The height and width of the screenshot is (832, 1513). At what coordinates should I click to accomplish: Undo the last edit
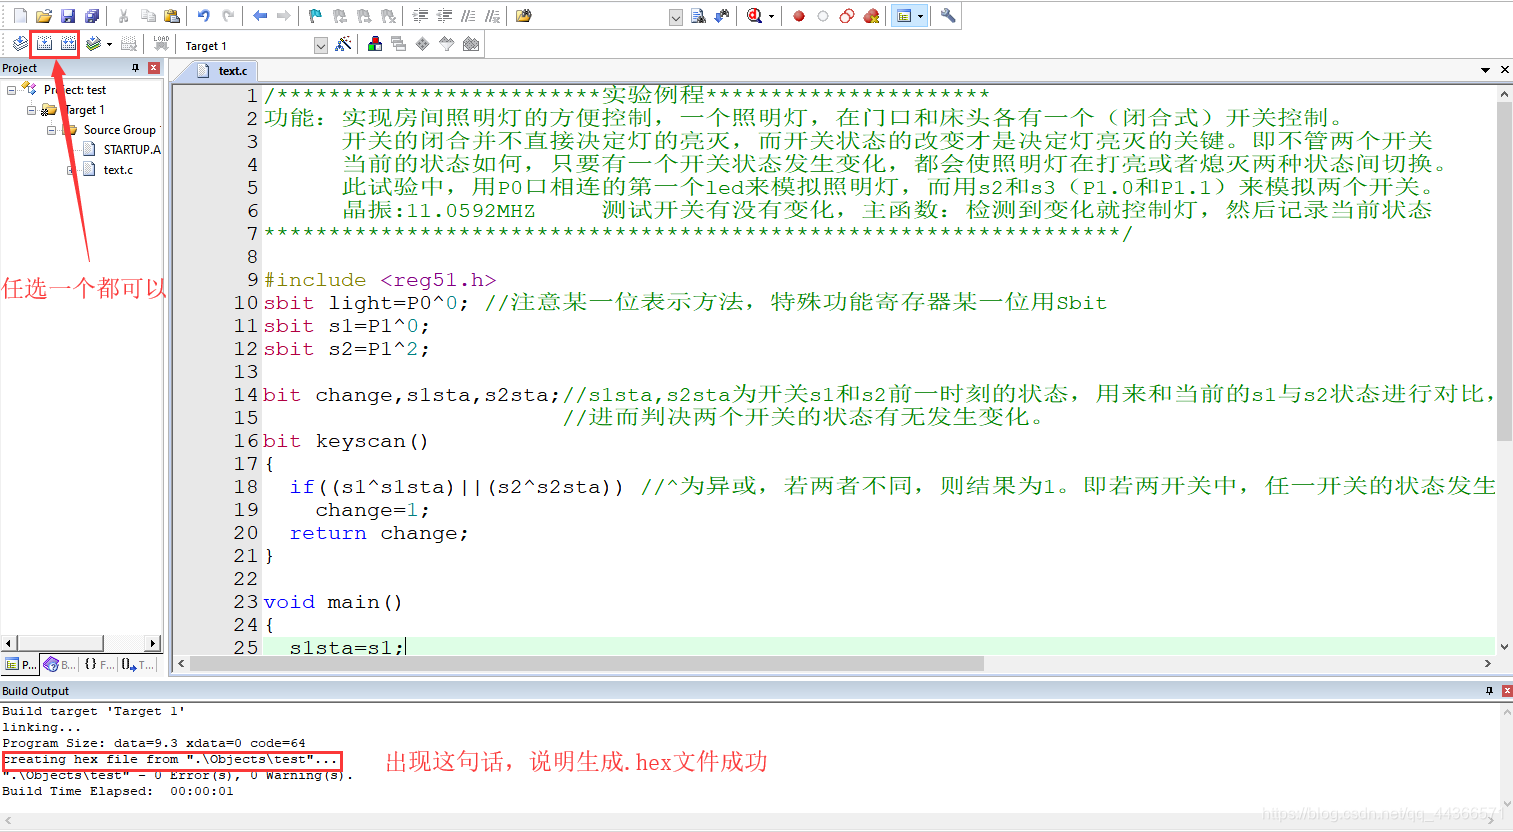[204, 16]
